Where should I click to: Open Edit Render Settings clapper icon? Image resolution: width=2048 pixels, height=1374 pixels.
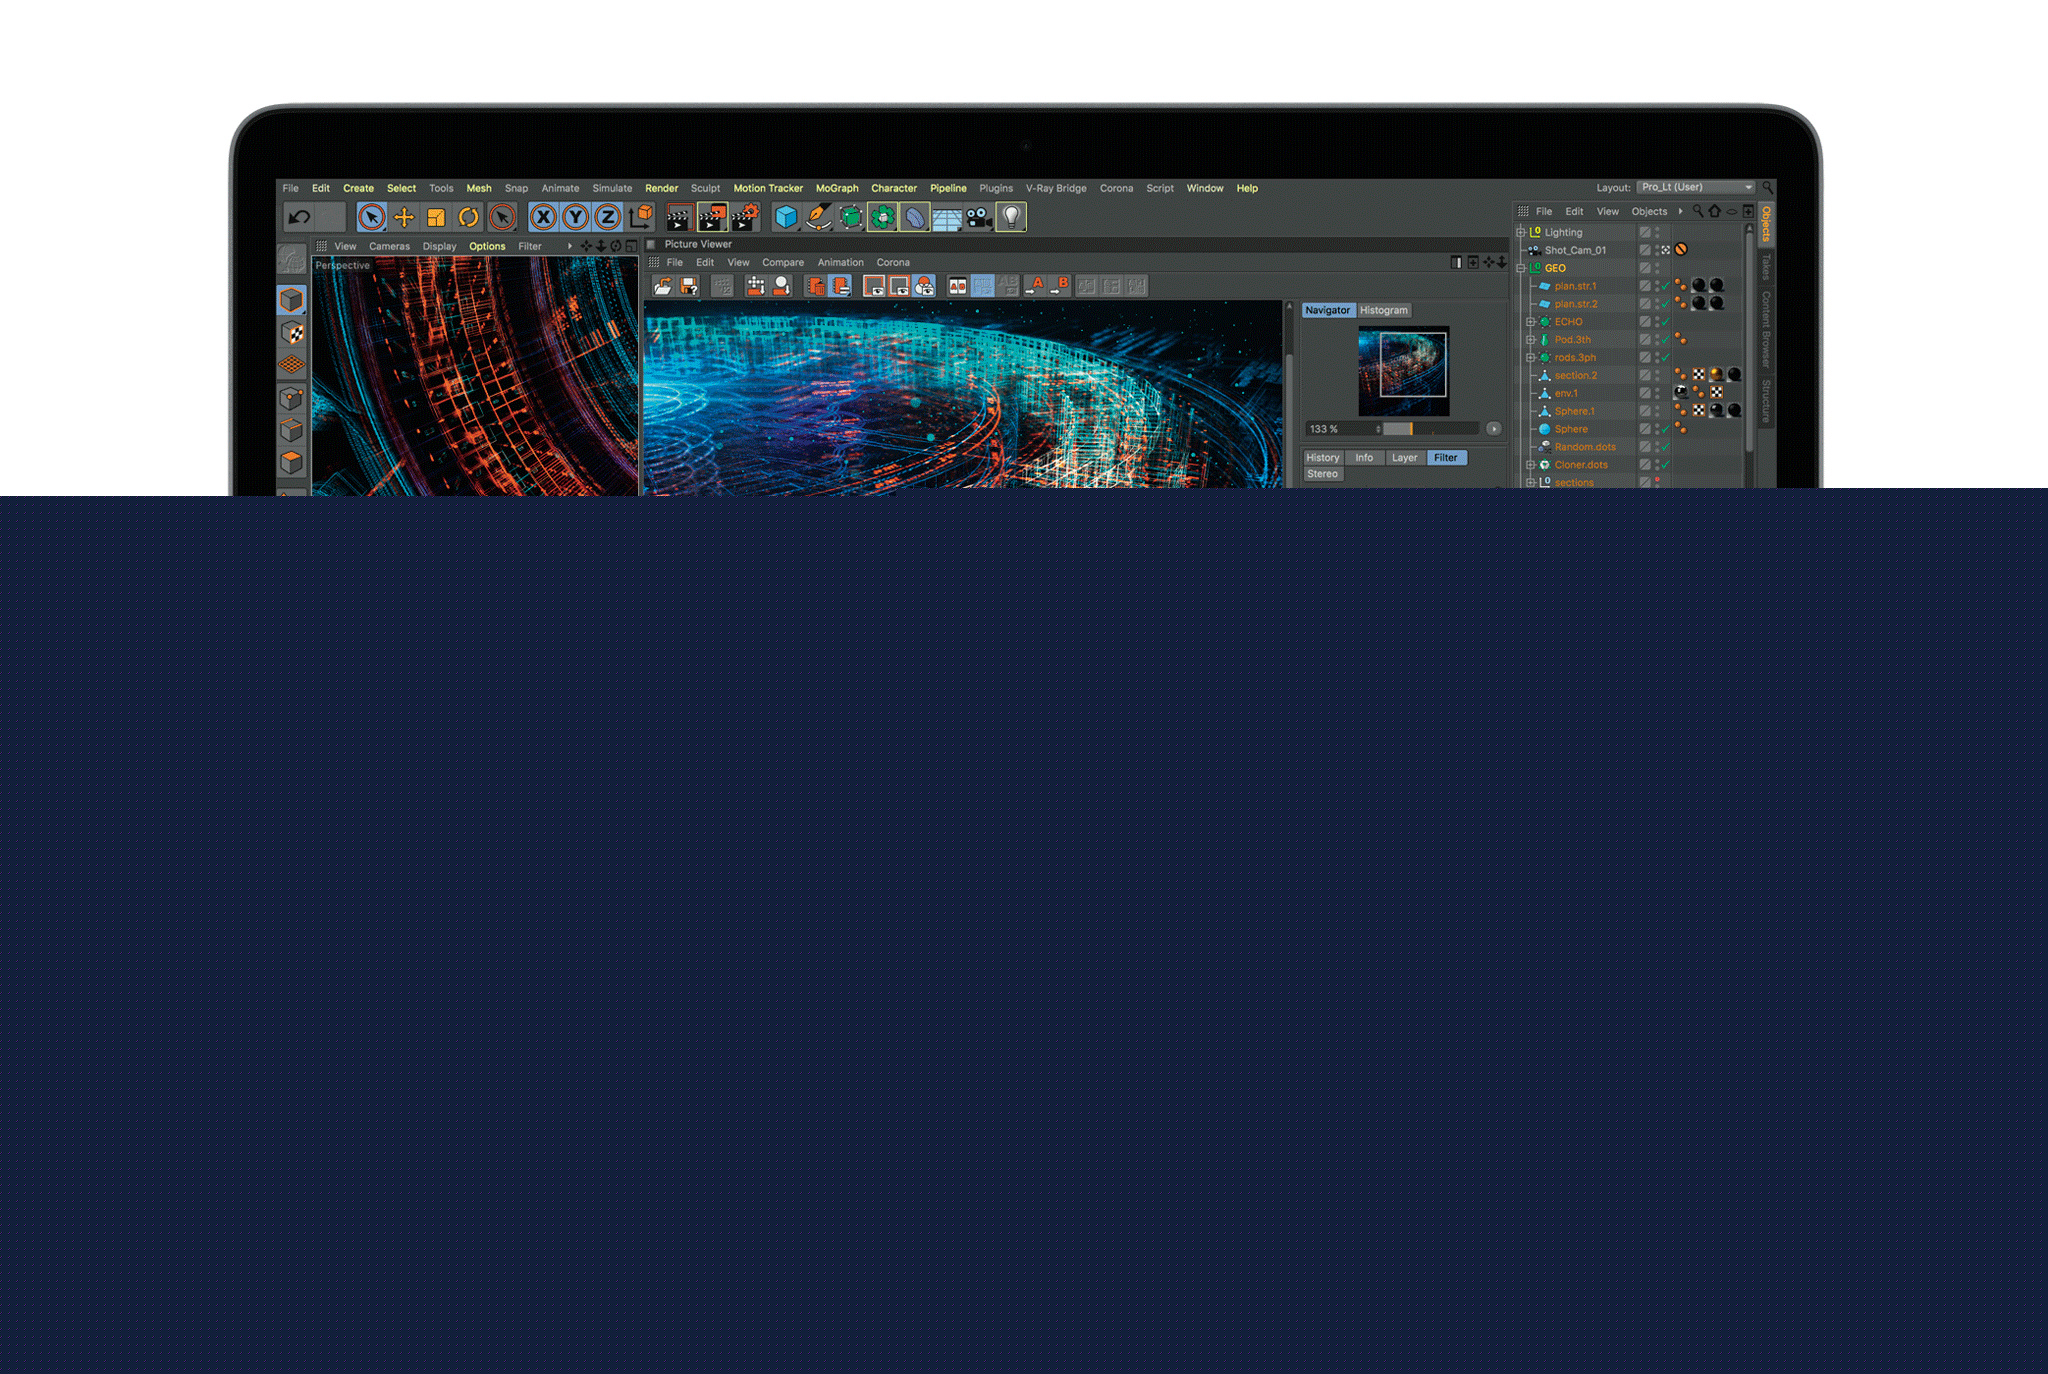(x=745, y=217)
